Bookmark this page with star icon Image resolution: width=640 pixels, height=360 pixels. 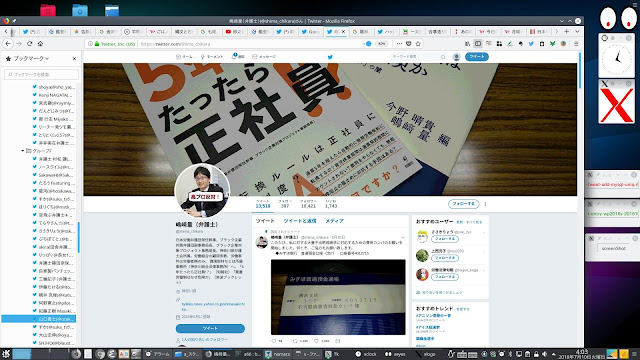[x=418, y=44]
